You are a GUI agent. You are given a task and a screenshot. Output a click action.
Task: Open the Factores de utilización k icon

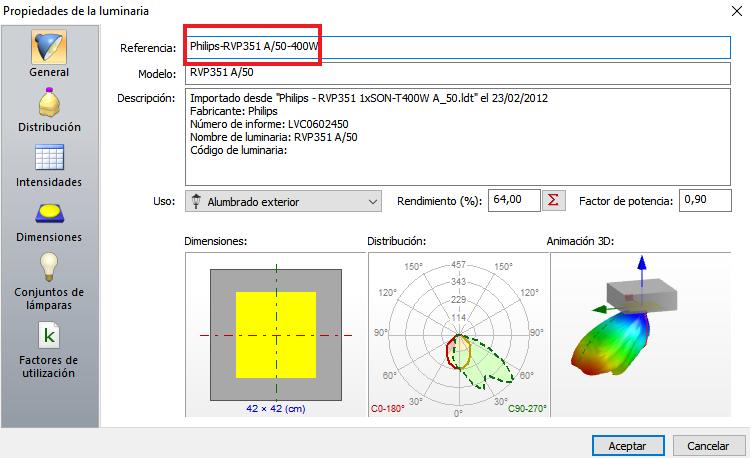pos(49,335)
